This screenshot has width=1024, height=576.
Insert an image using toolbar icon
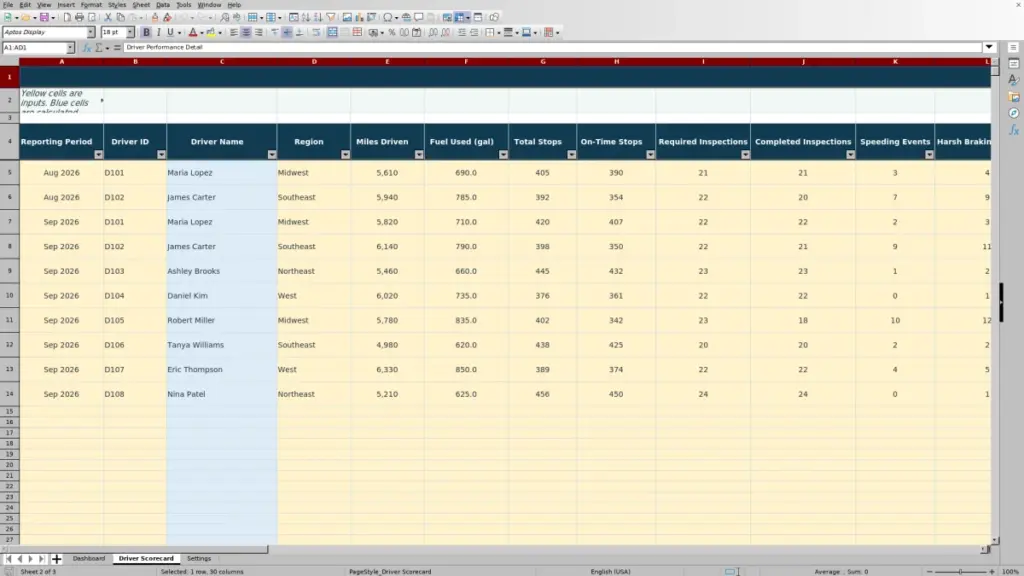[347, 17]
